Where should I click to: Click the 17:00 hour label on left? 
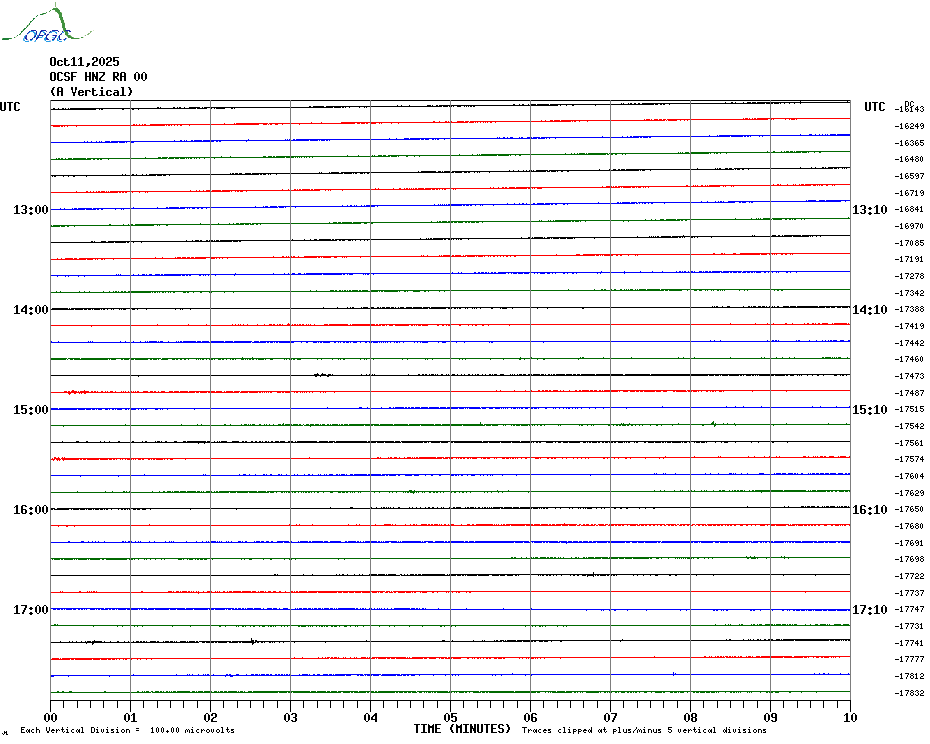(30, 610)
